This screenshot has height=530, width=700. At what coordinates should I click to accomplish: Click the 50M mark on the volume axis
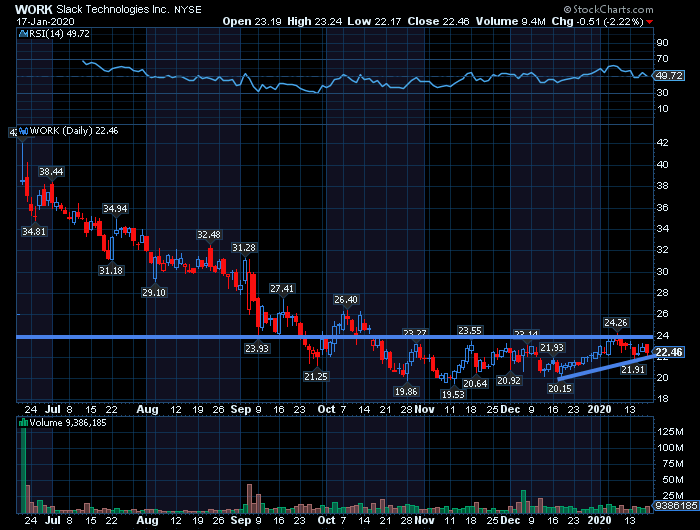click(x=673, y=480)
